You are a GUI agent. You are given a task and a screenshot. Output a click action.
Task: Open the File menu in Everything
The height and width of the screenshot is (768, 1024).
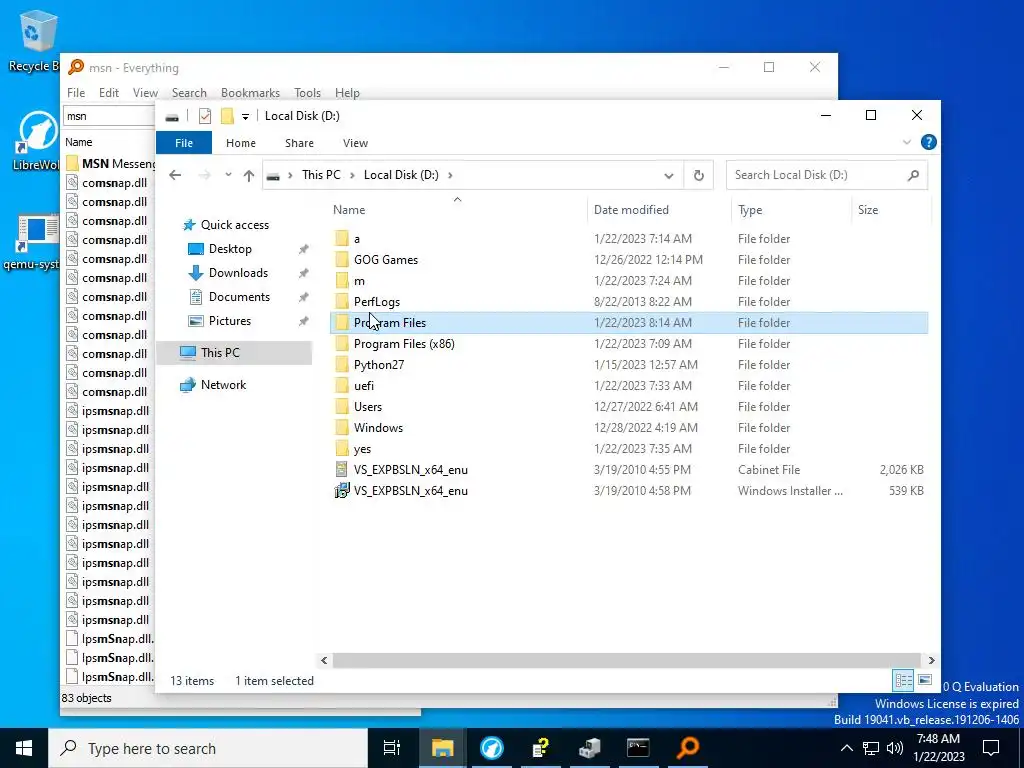pos(76,93)
